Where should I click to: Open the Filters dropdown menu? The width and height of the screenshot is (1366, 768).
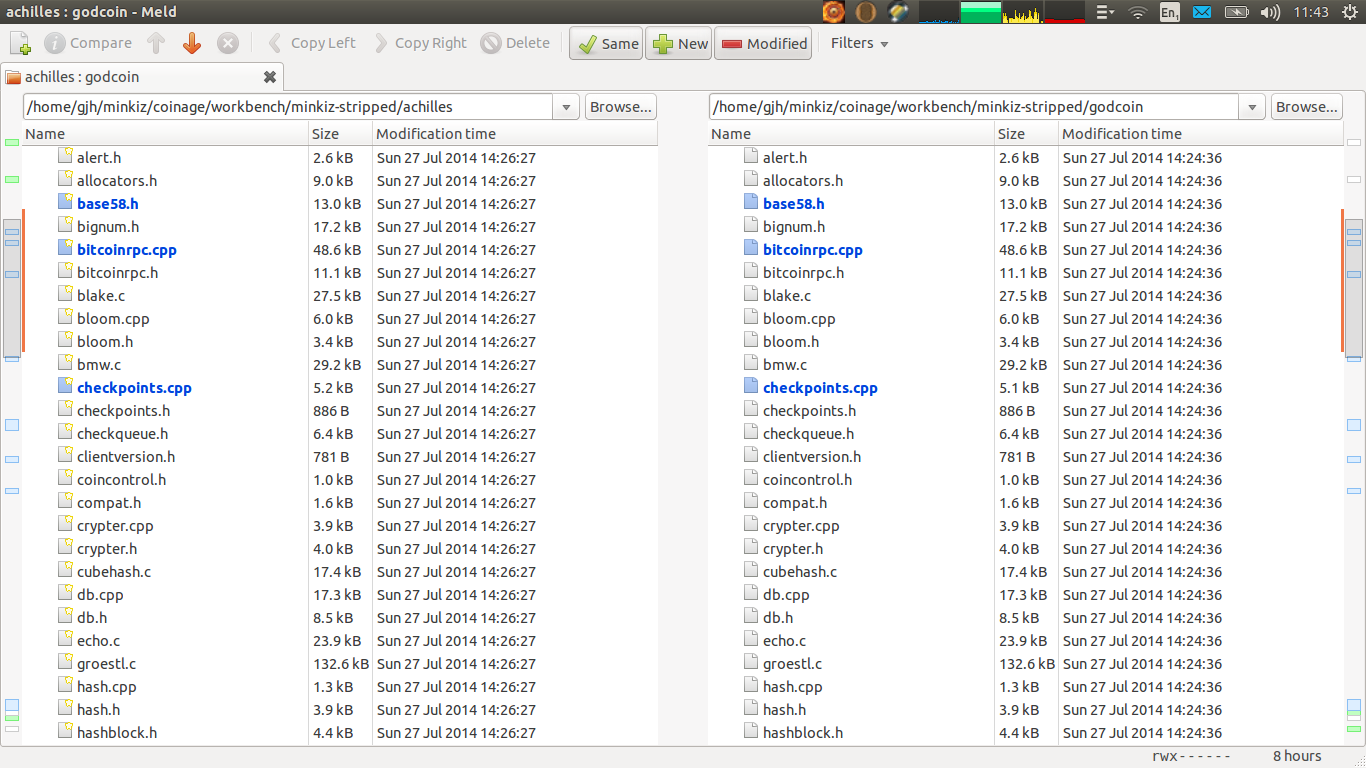click(859, 43)
